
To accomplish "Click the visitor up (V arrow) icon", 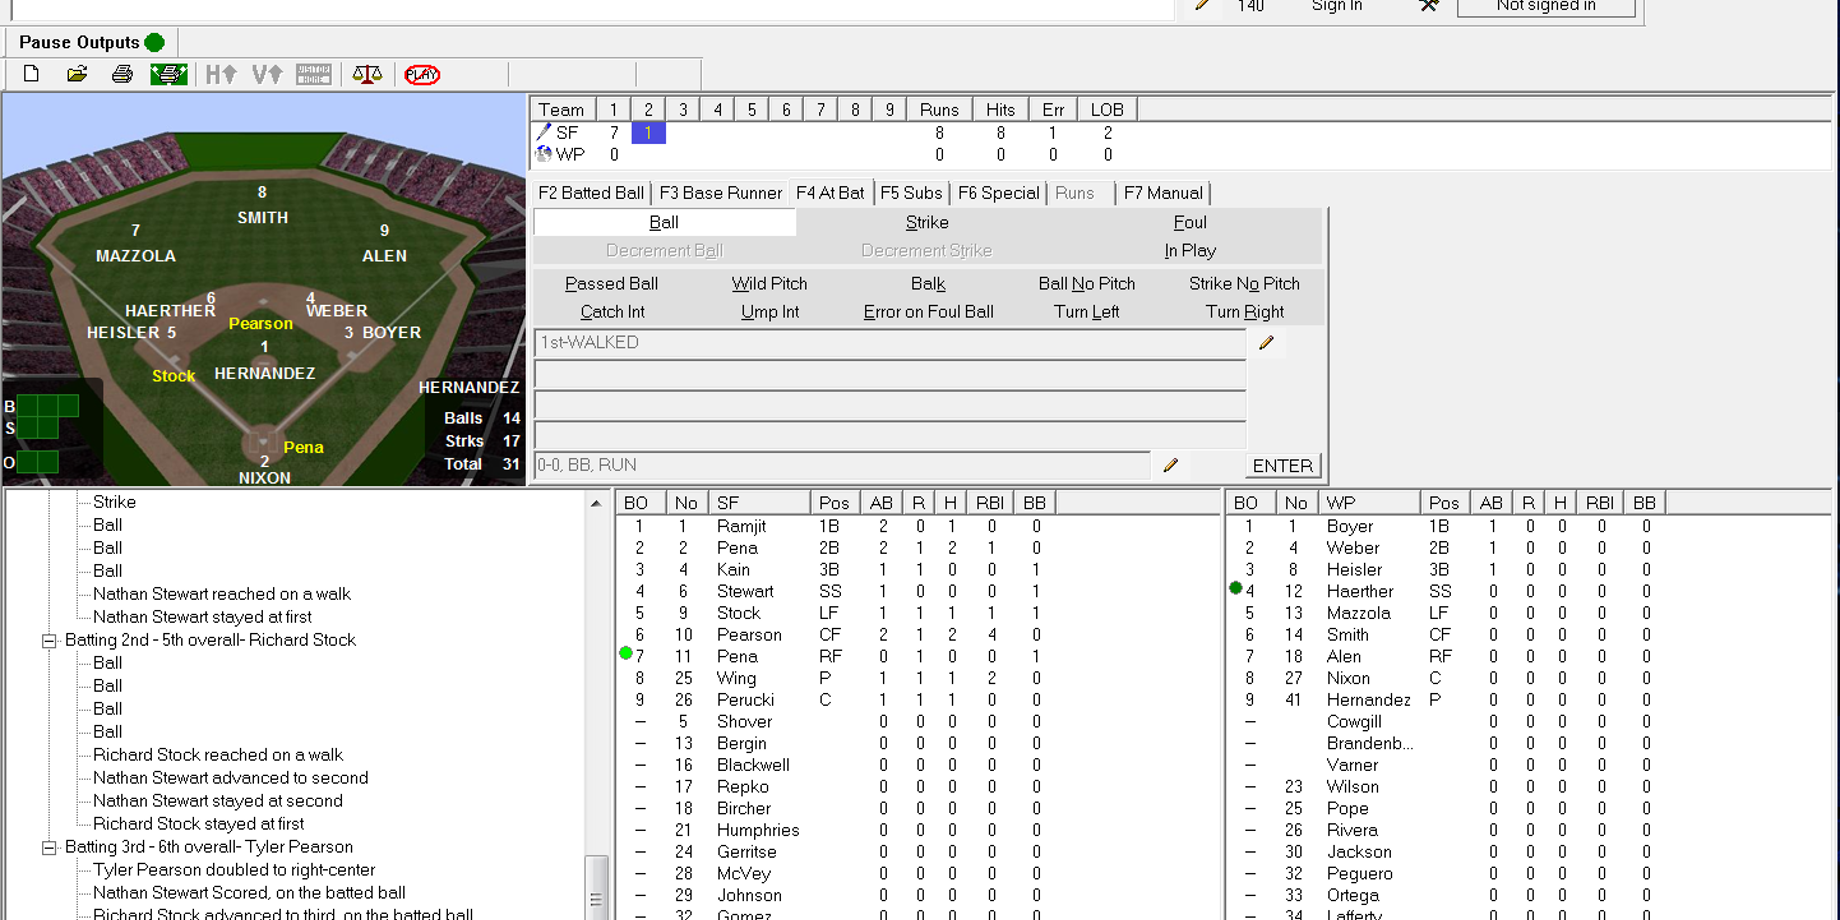I will [267, 74].
